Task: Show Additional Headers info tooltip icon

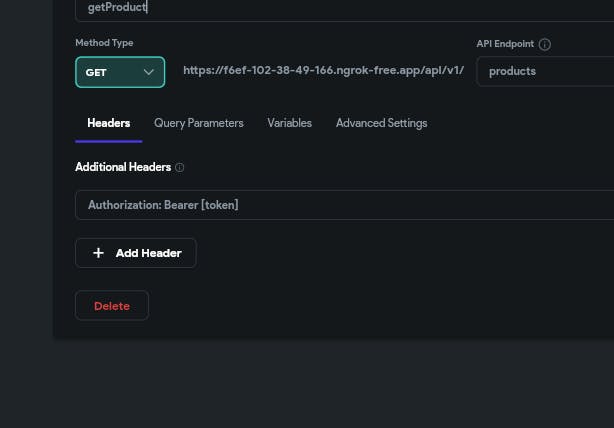Action: point(179,168)
